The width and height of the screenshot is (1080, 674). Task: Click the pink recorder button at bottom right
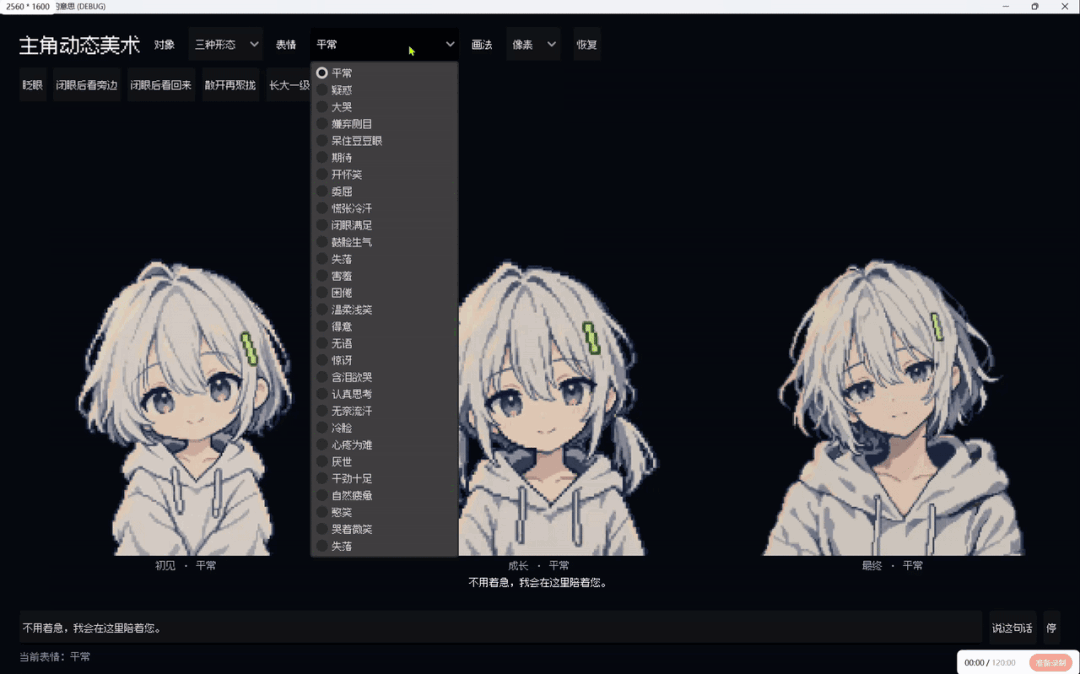1050,662
